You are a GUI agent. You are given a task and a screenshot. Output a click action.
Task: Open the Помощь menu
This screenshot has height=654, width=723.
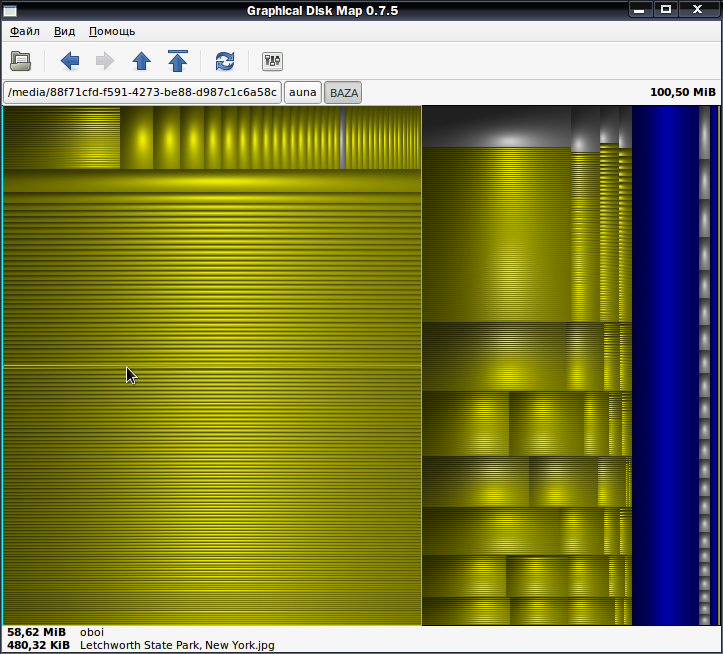[x=112, y=31]
